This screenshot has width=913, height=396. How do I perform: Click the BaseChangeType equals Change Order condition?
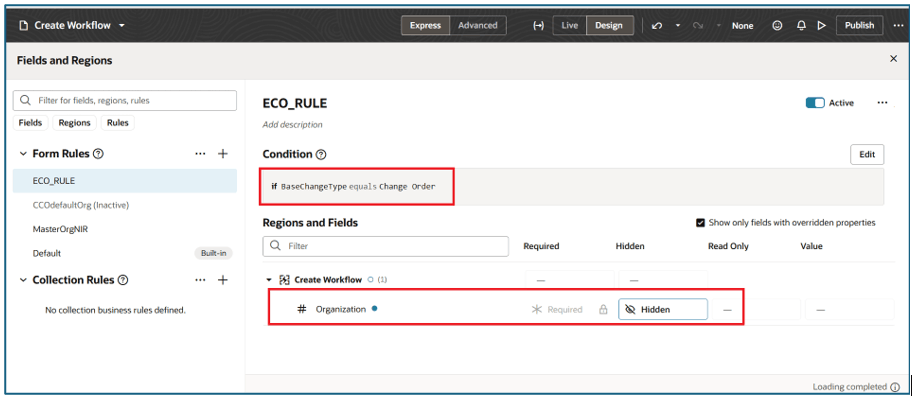pos(353,187)
